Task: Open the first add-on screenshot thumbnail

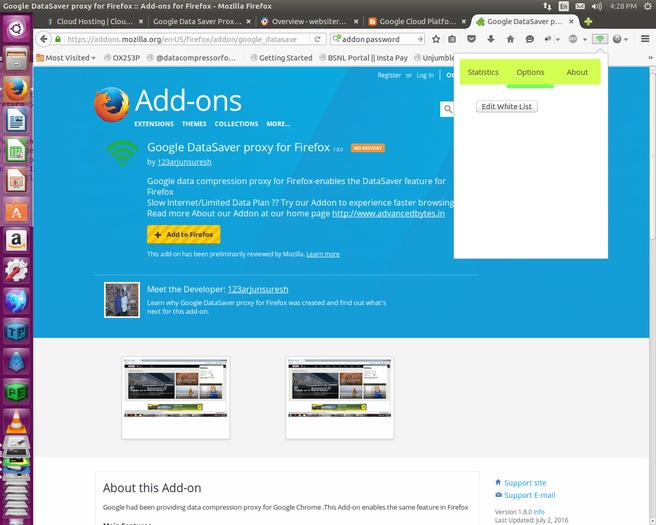Action: pyautogui.click(x=176, y=398)
